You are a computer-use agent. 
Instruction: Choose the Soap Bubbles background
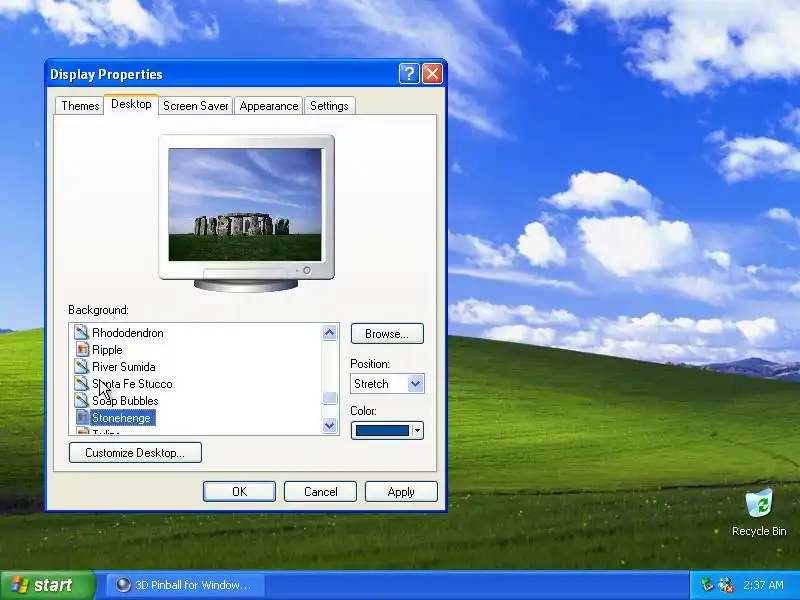tap(125, 400)
